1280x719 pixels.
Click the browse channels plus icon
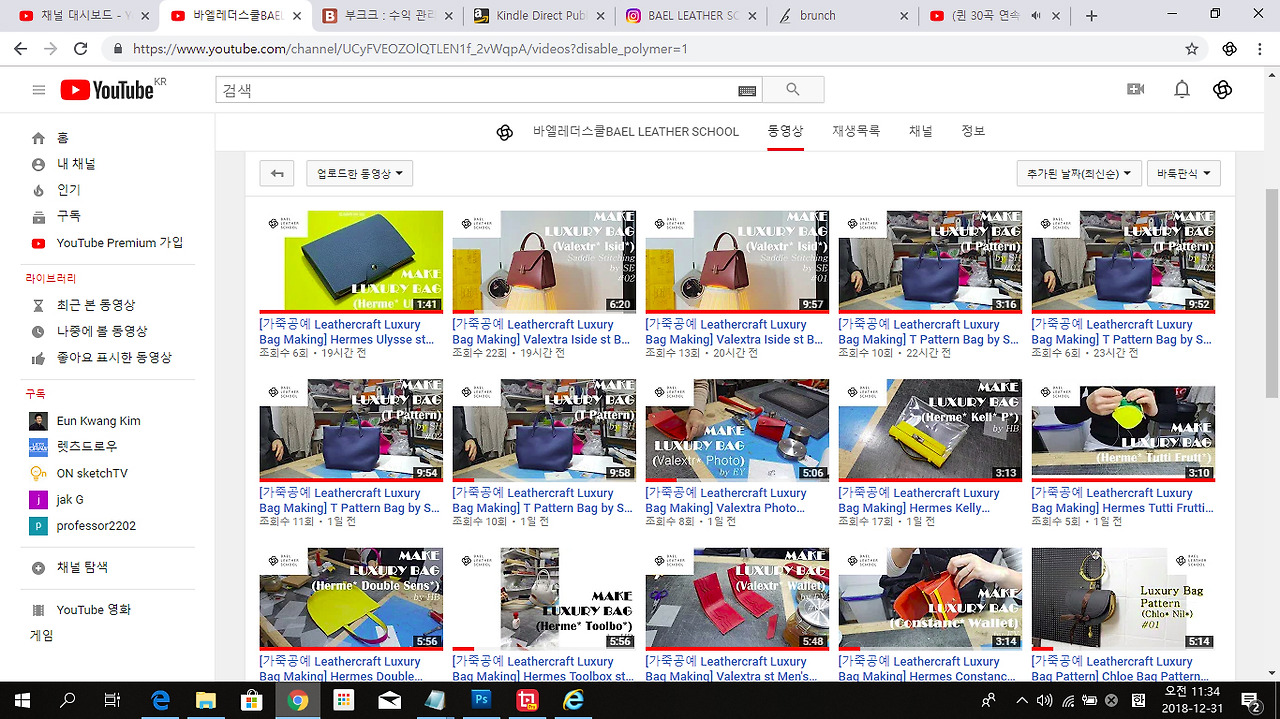pos(39,568)
